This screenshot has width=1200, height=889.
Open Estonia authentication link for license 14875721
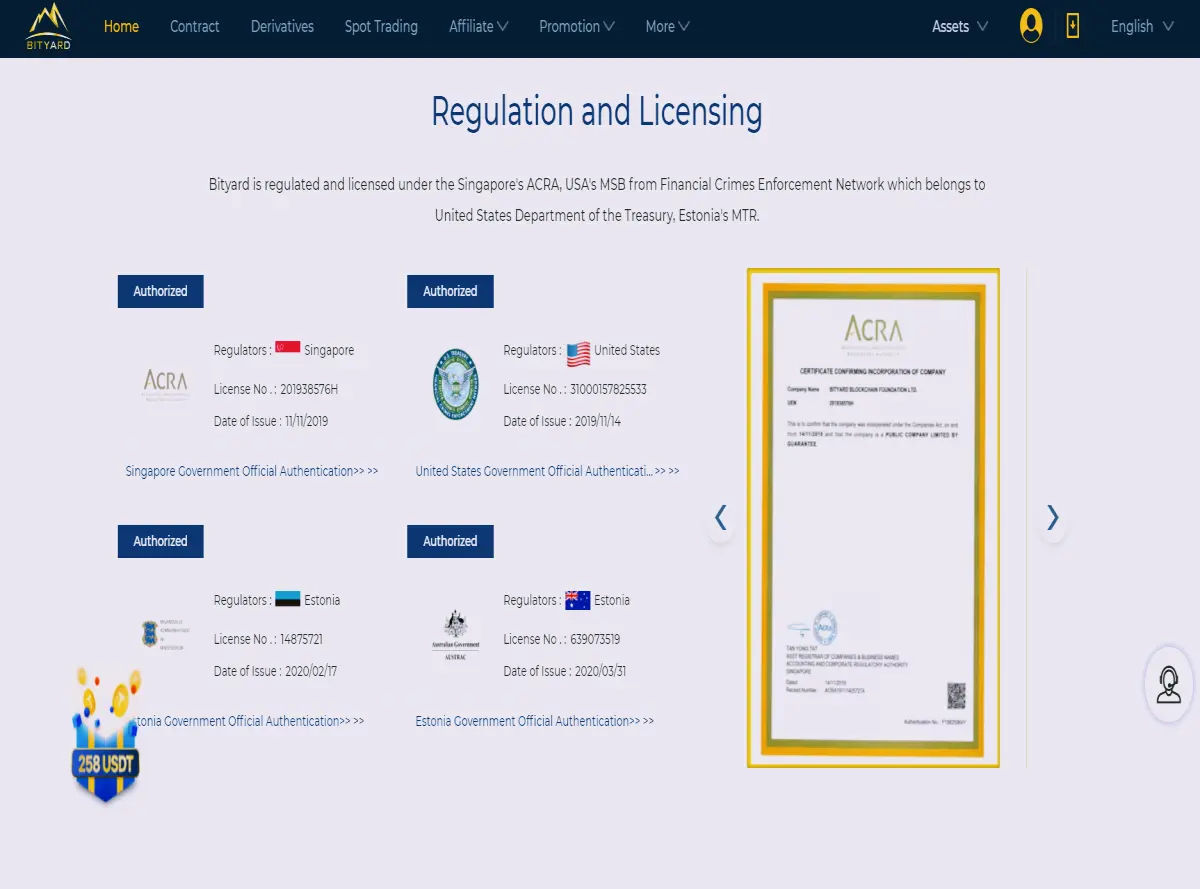click(249, 721)
